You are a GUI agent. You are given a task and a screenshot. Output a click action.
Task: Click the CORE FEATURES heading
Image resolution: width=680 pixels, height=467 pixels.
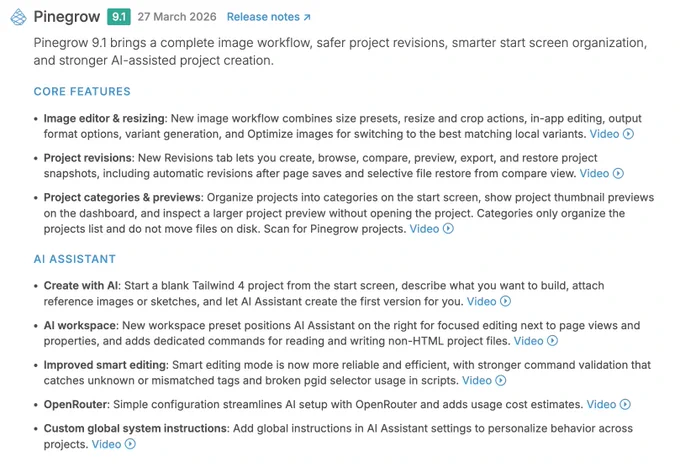[x=82, y=91]
